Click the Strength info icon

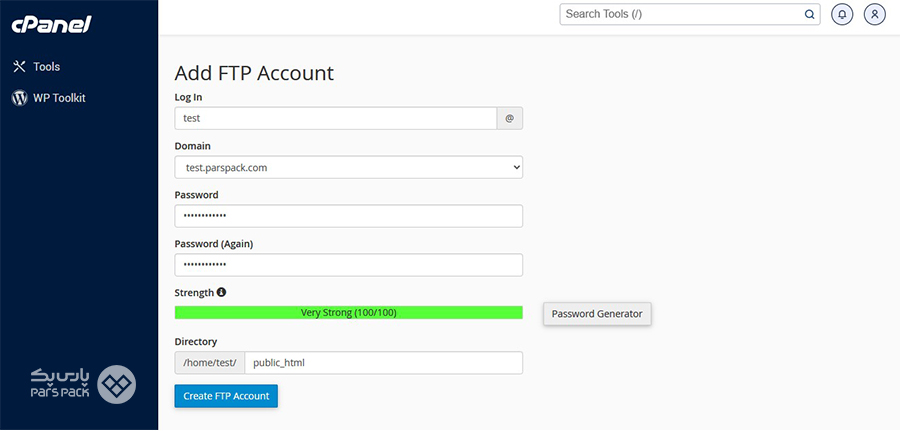coord(222,292)
